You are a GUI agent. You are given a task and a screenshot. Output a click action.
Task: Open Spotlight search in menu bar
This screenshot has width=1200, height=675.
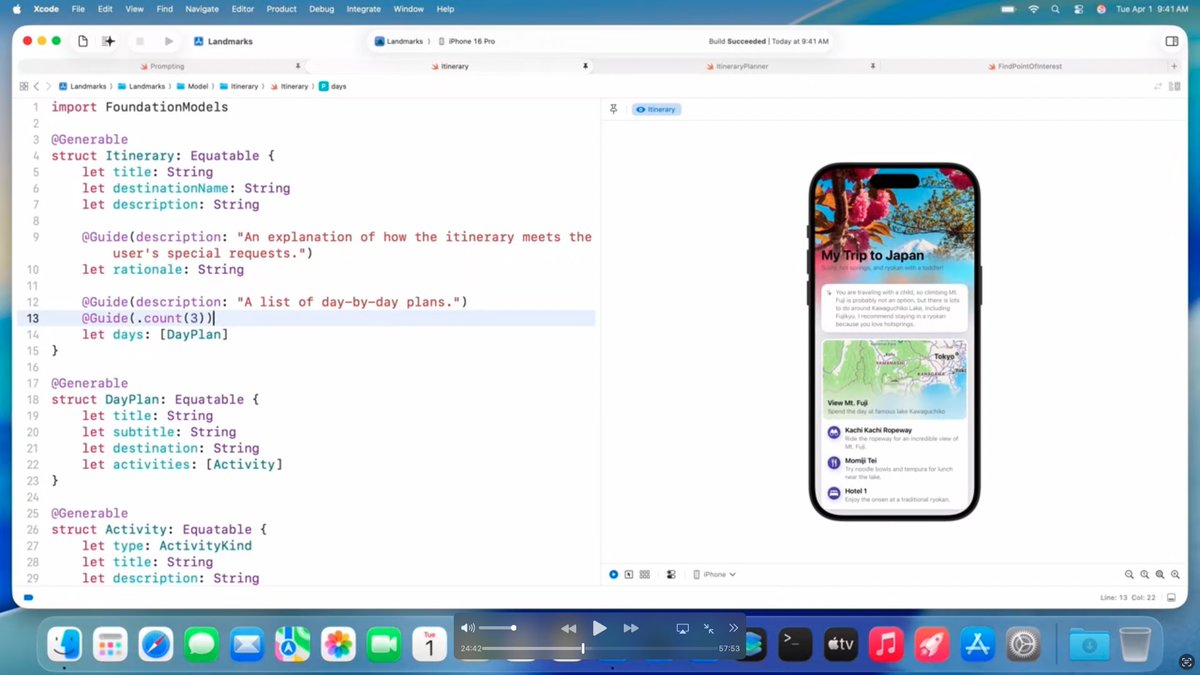click(x=1056, y=9)
